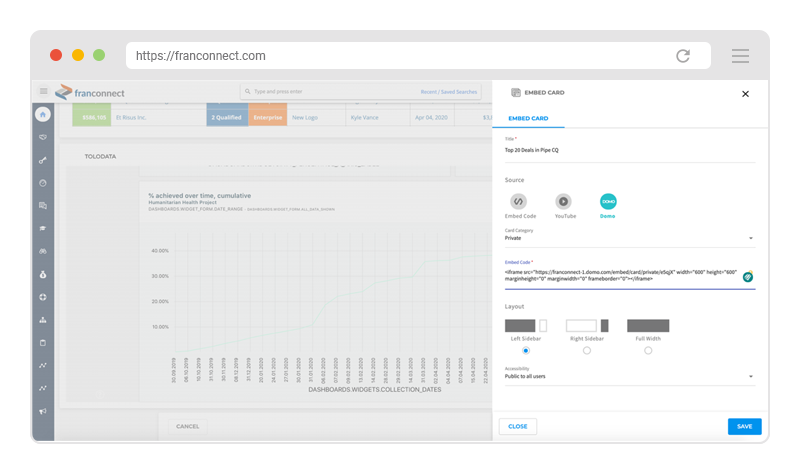
Task: Click the megaphone icon in sidebar
Action: [x=42, y=411]
